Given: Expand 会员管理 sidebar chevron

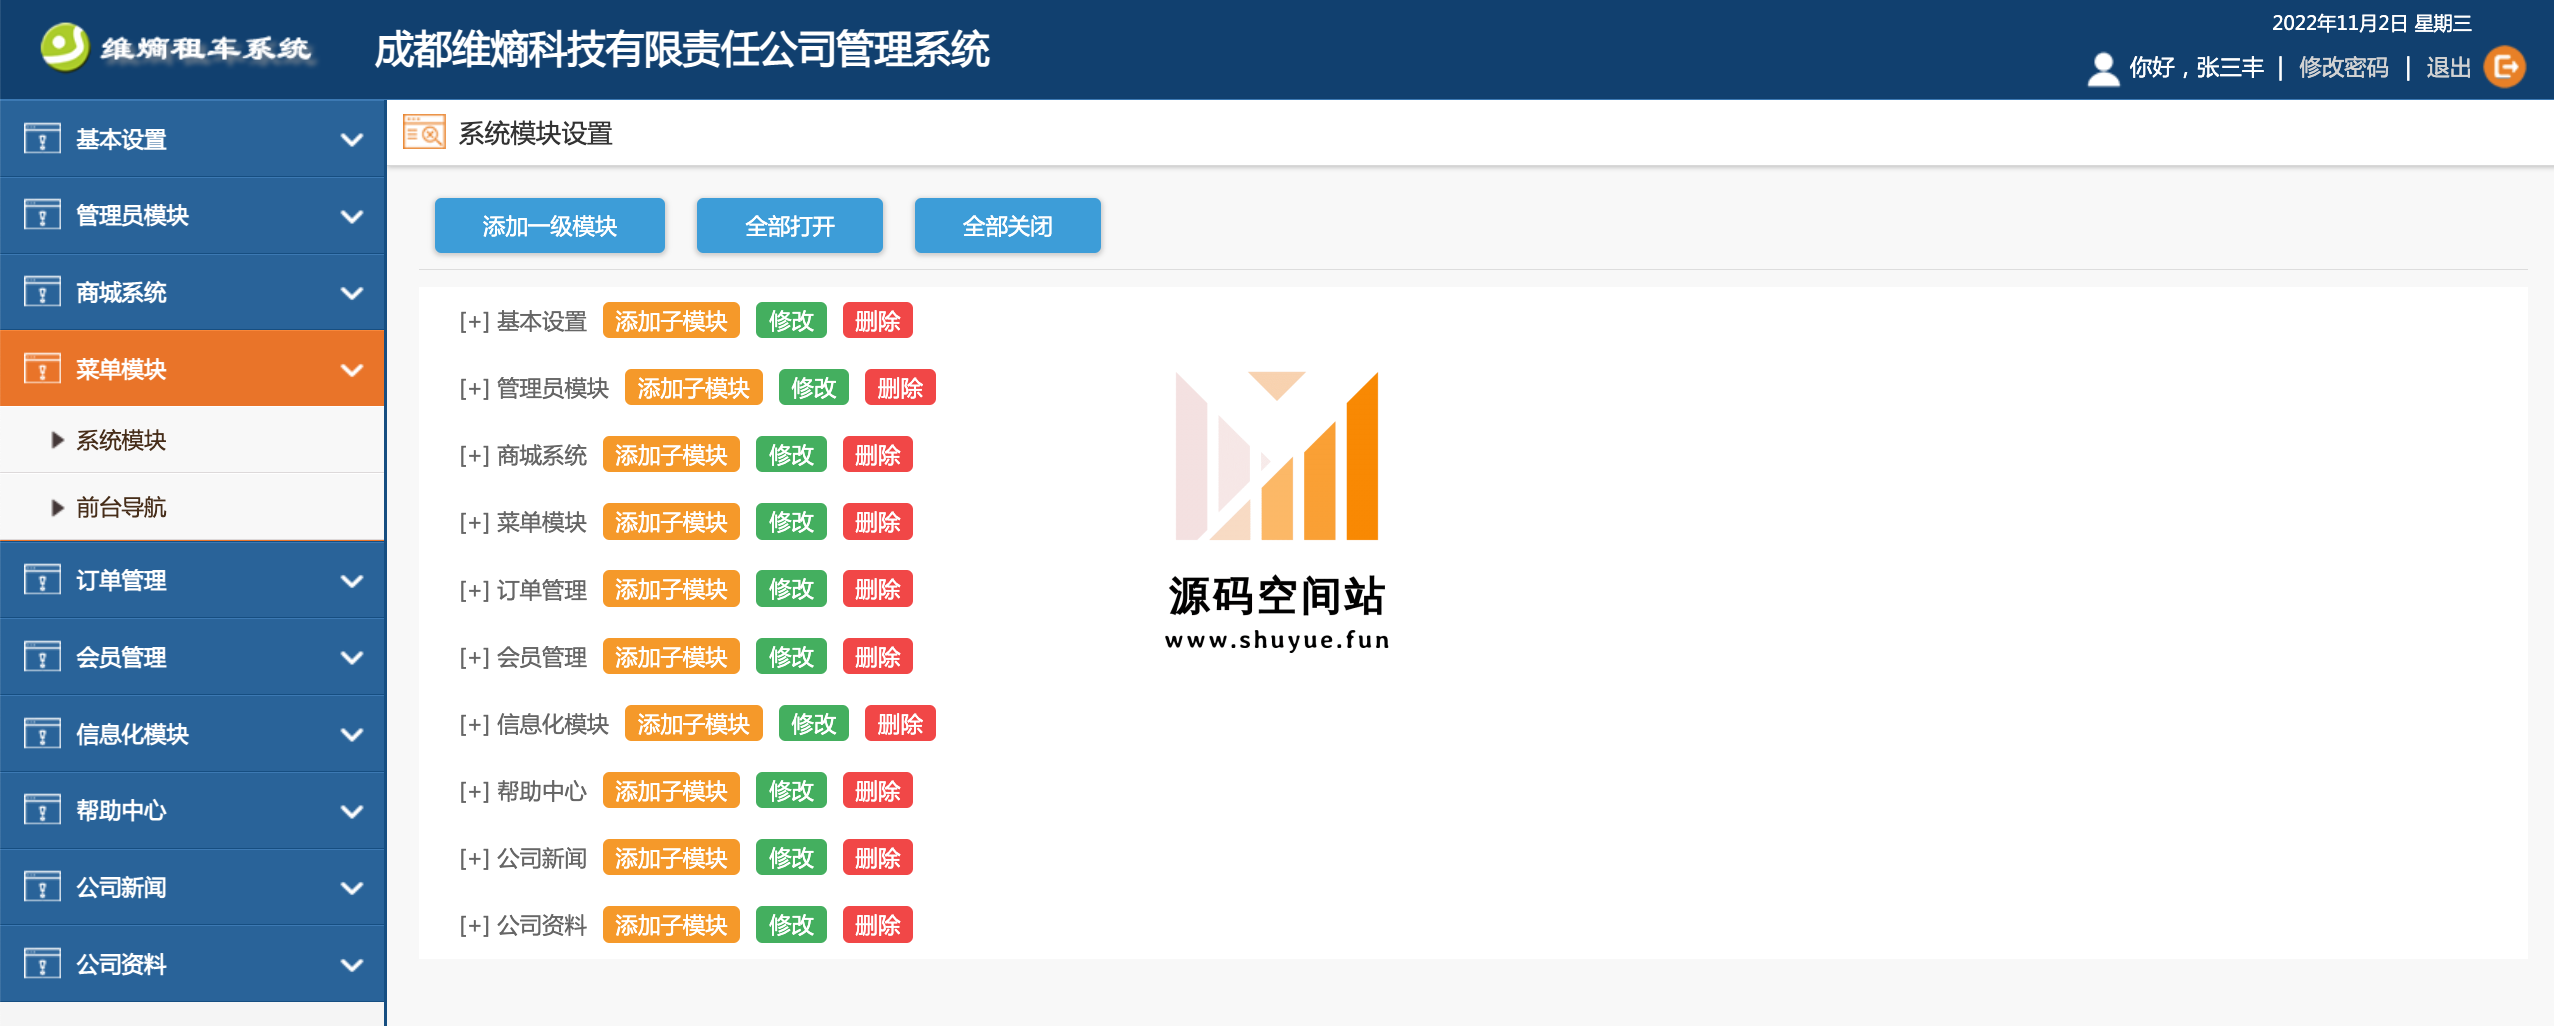Looking at the screenshot, I should tap(352, 658).
